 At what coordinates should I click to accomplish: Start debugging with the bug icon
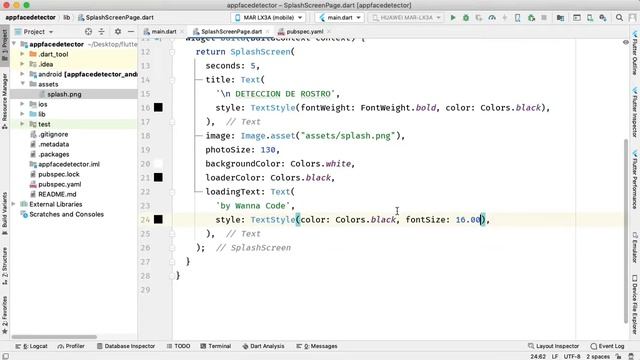click(x=466, y=18)
